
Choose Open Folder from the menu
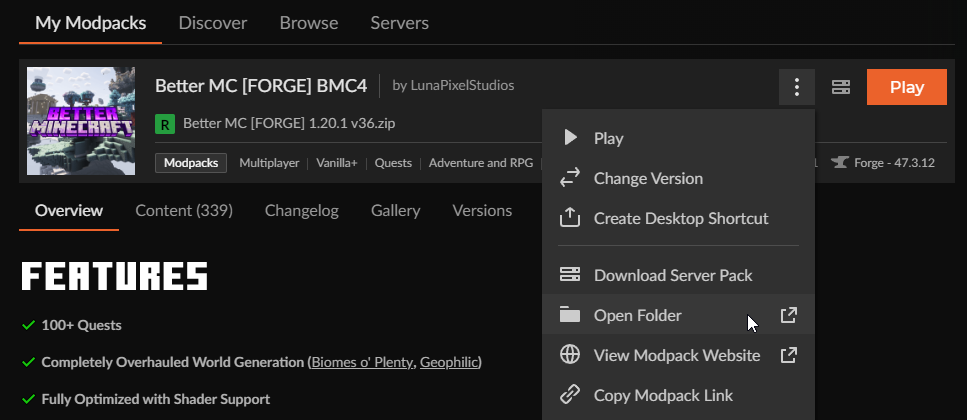(678, 315)
